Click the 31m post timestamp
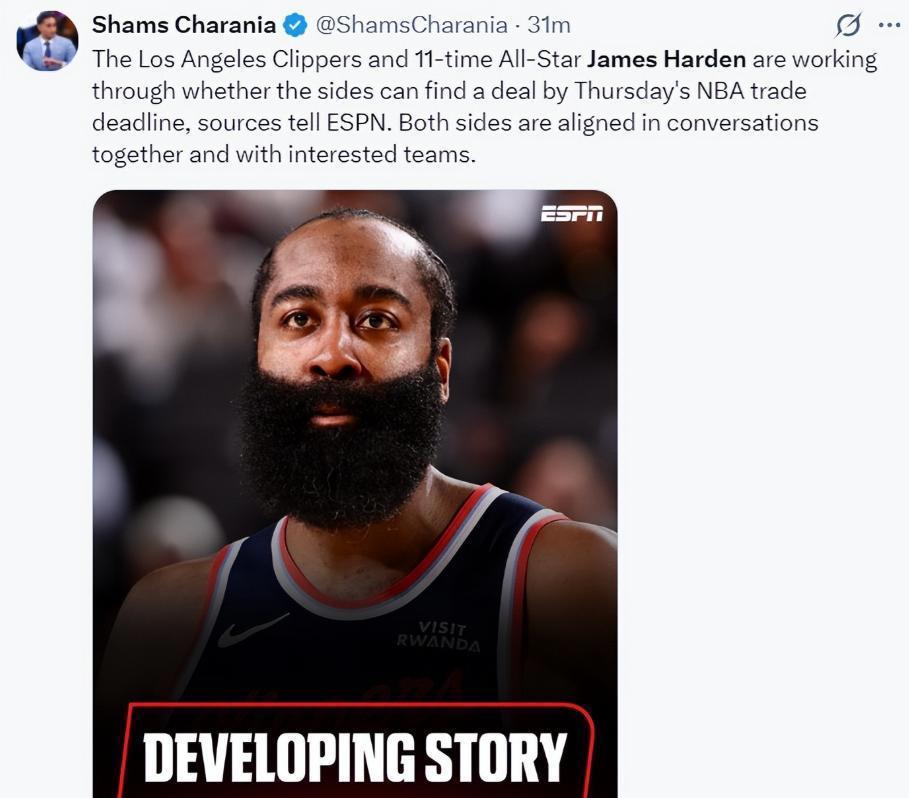The width and height of the screenshot is (909, 798). point(549,25)
